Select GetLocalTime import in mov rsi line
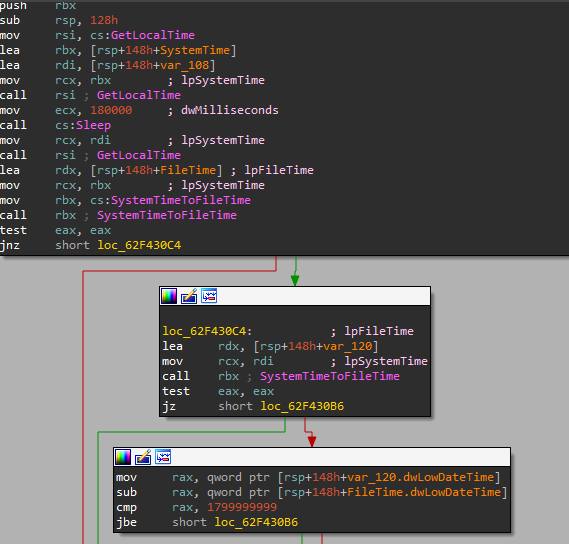 point(153,35)
